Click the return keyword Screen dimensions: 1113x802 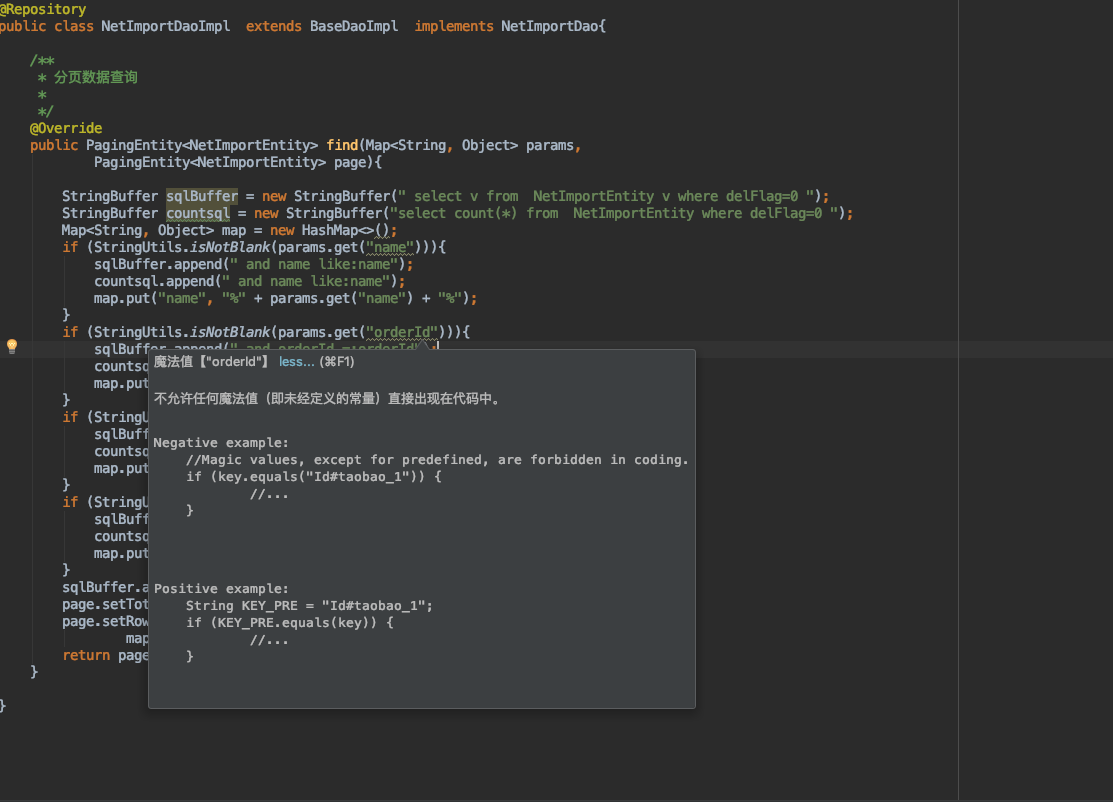(x=86, y=656)
